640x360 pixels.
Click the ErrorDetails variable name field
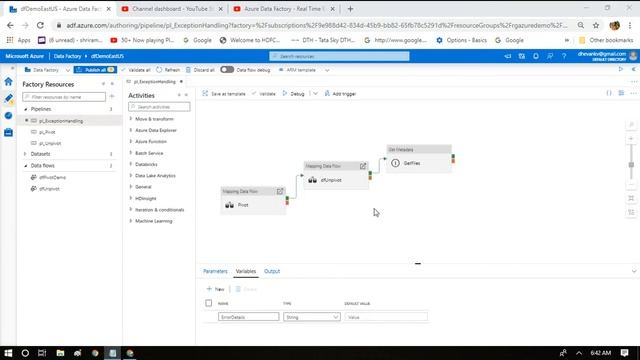249,317
